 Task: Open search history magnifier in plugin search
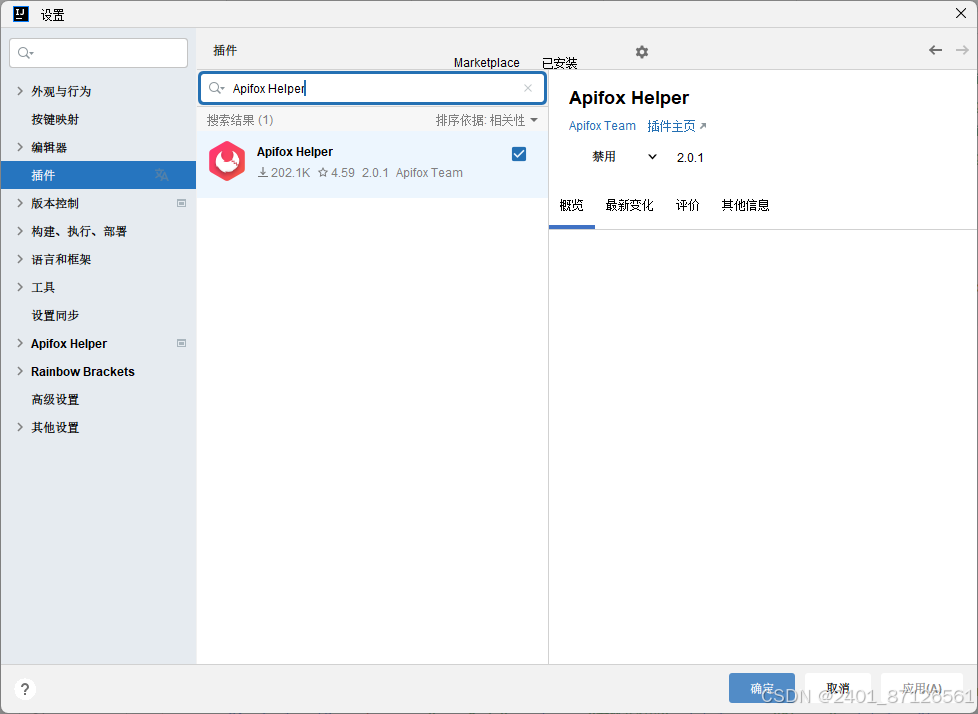[216, 88]
